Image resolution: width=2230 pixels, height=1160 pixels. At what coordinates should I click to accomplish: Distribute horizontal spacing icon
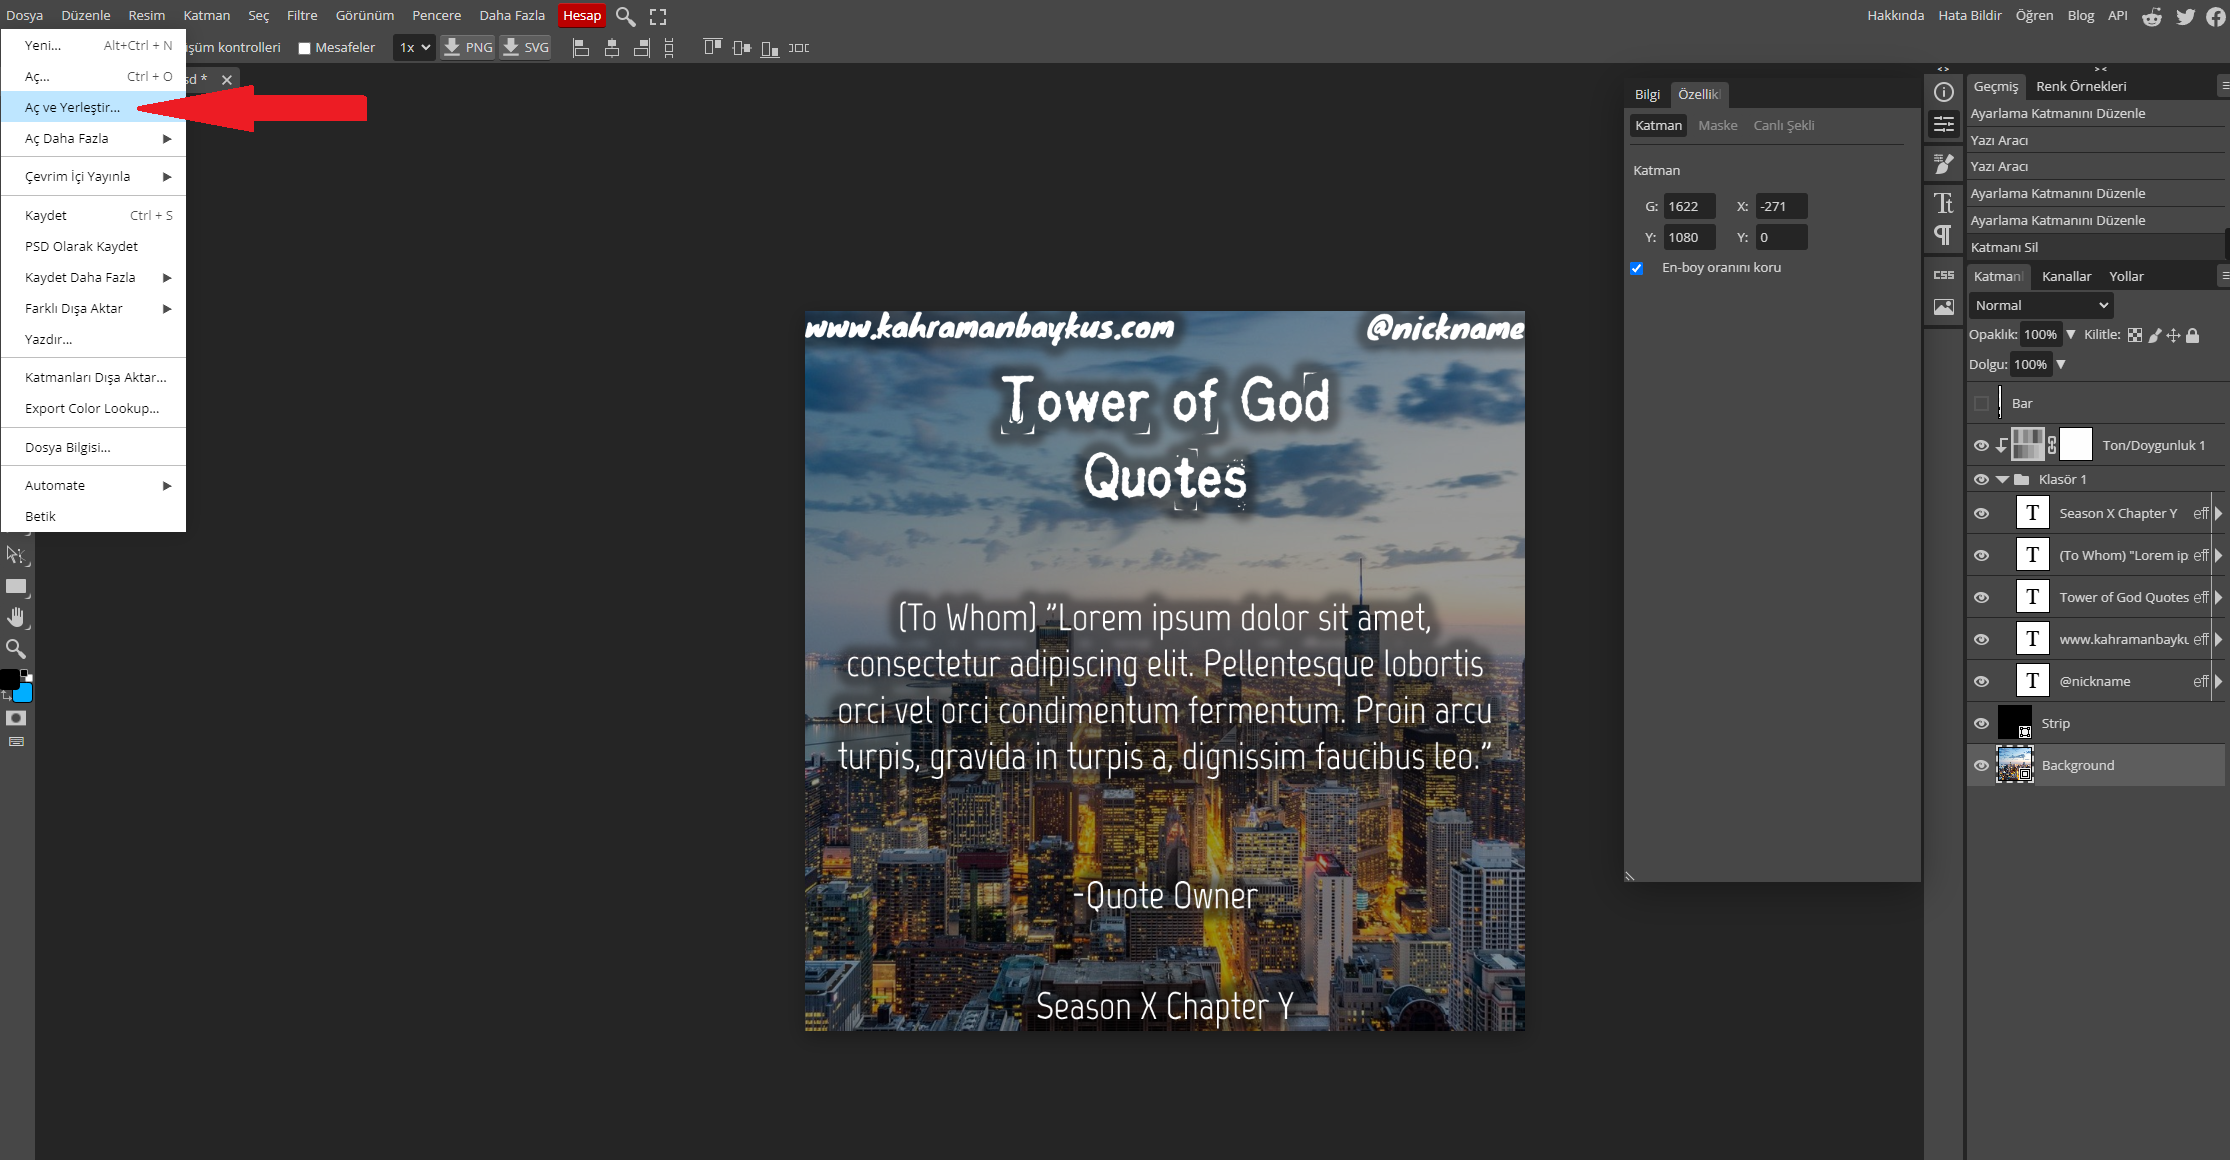coord(799,48)
